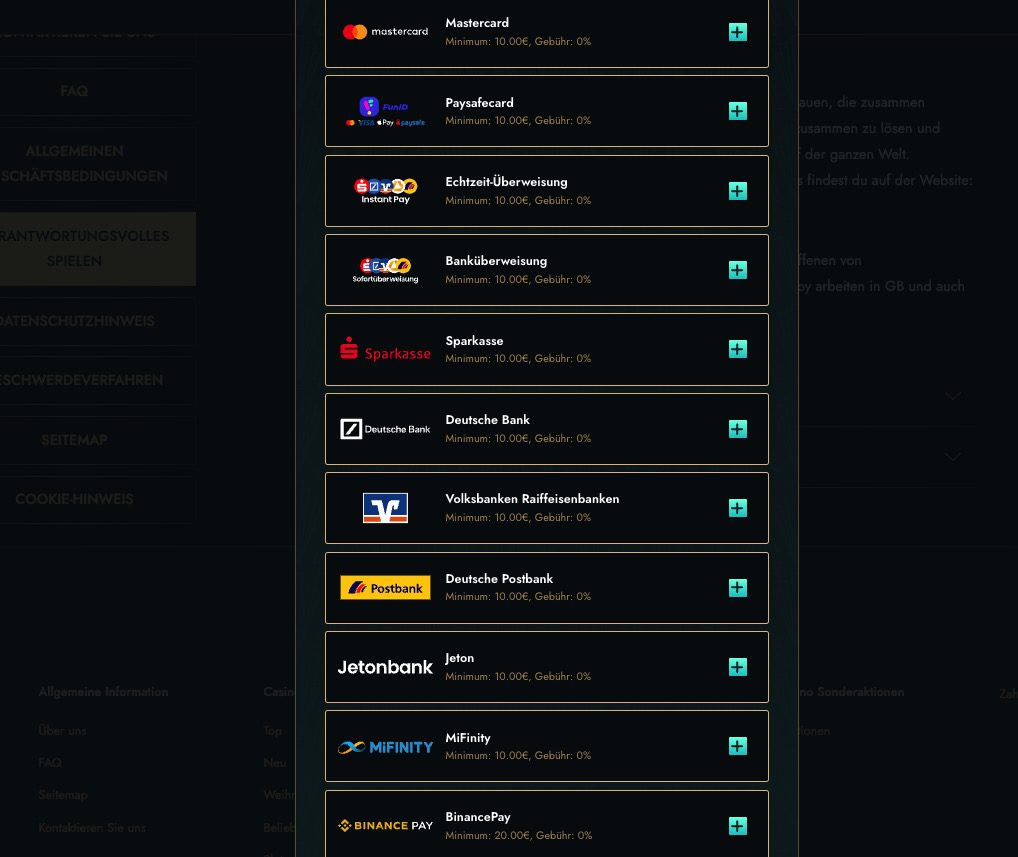Select the Deutsche Postbank title
This screenshot has height=857, width=1018.
click(499, 578)
